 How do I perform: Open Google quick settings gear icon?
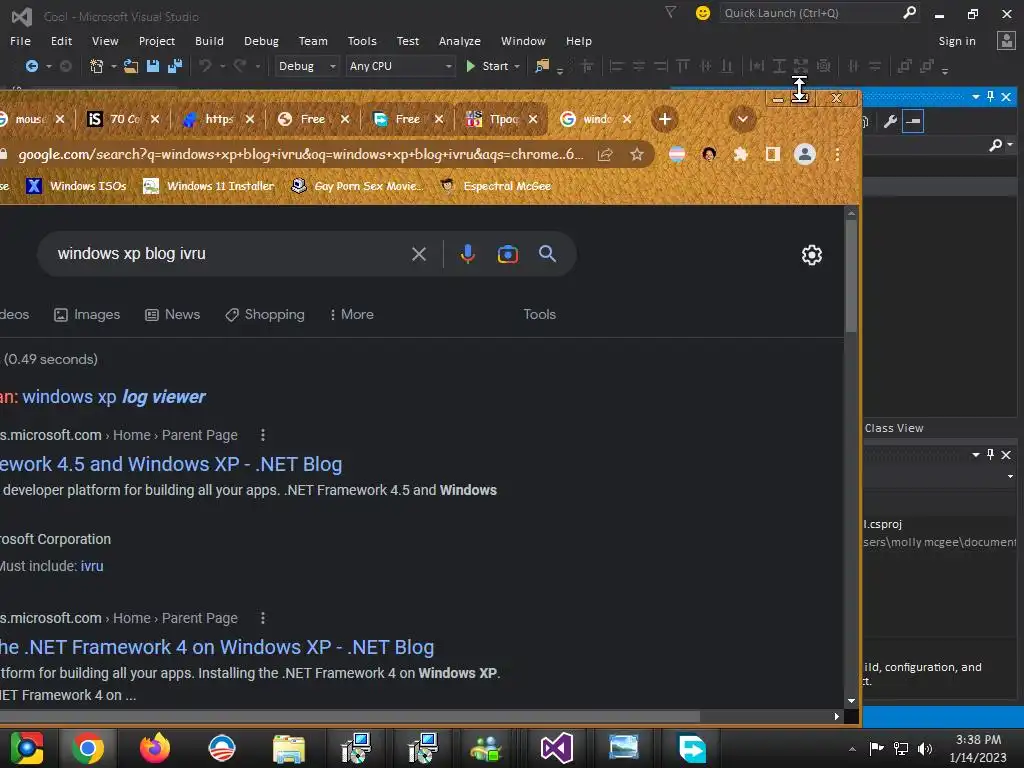812,255
